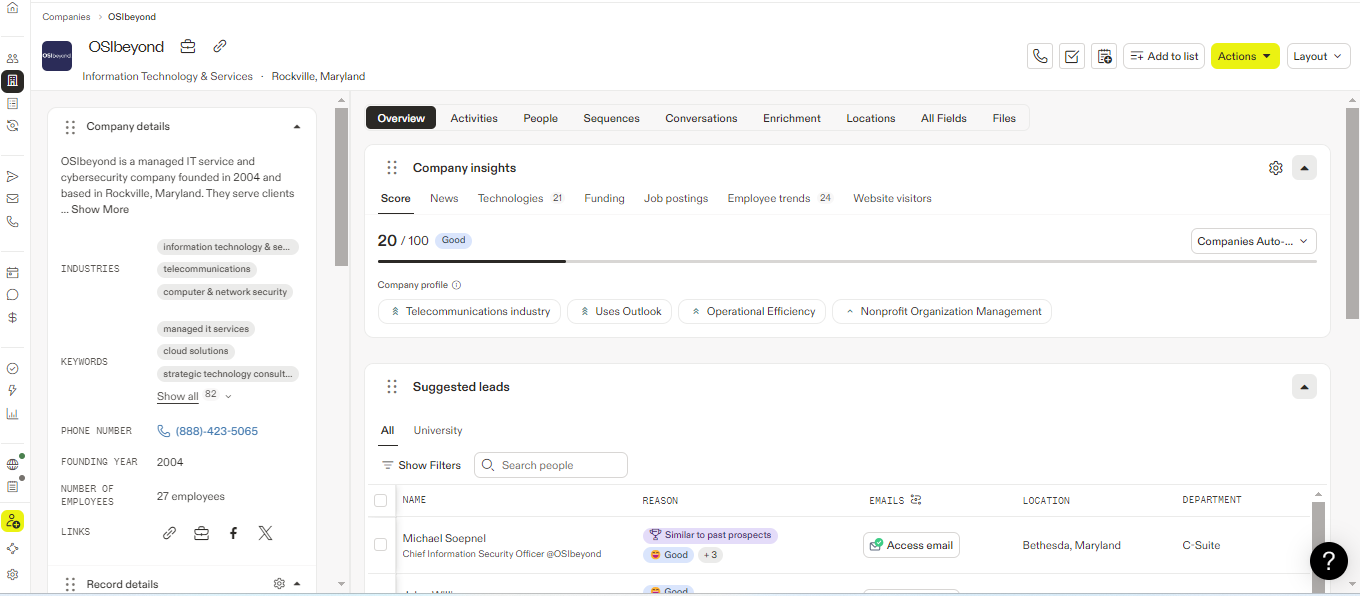Toggle the select all leads checkbox

pos(380,500)
